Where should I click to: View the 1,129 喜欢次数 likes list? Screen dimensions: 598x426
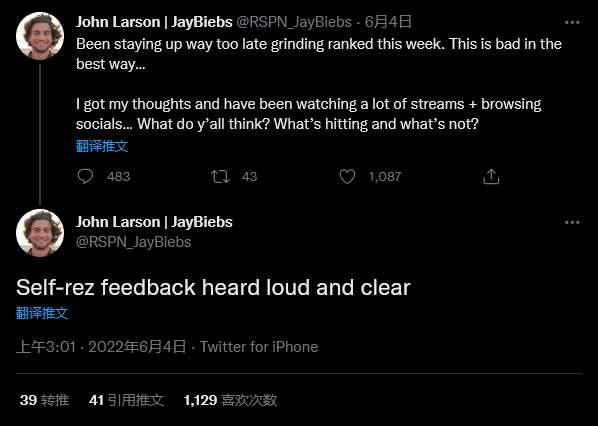pos(230,400)
